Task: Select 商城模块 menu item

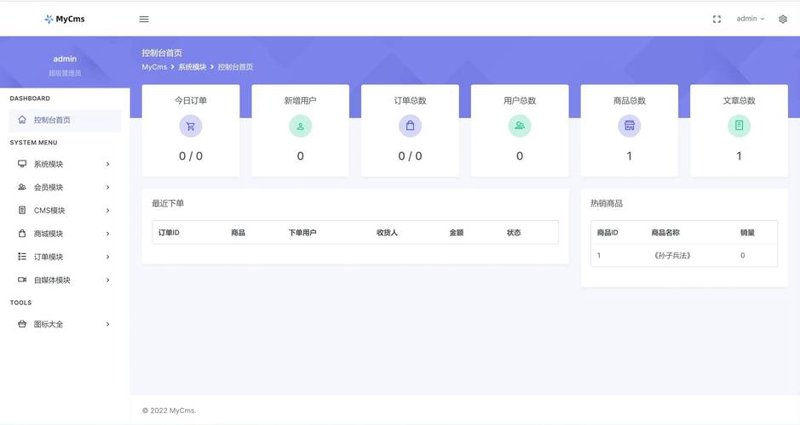Action: tap(65, 234)
